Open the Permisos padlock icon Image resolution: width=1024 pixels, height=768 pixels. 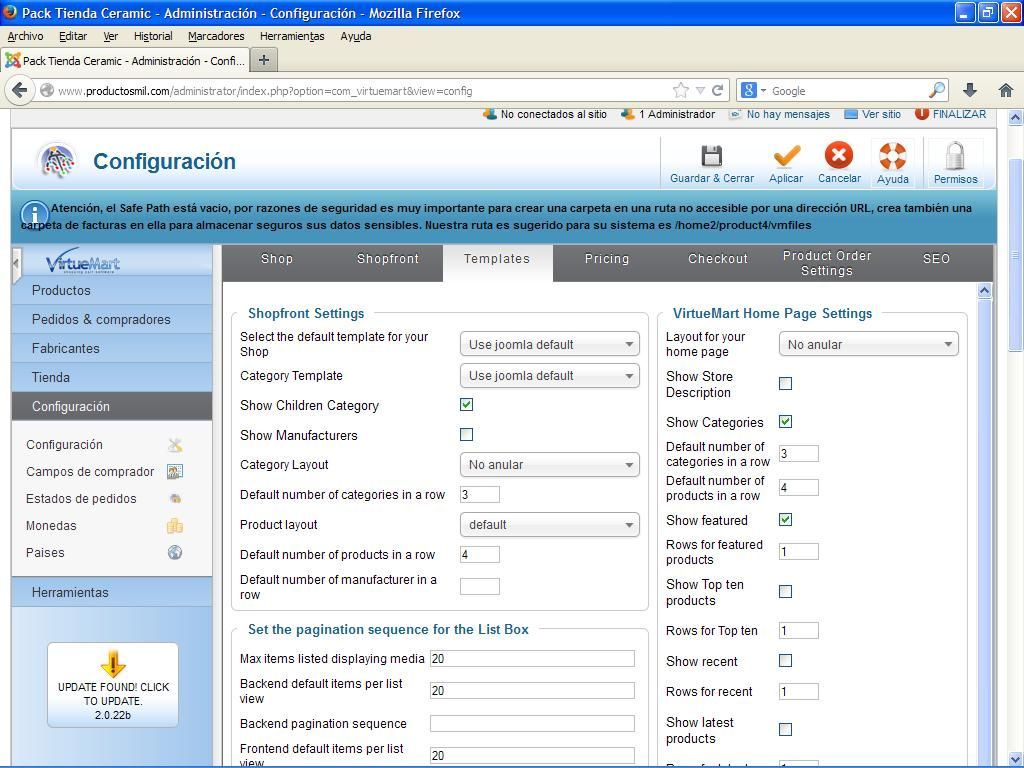point(955,156)
